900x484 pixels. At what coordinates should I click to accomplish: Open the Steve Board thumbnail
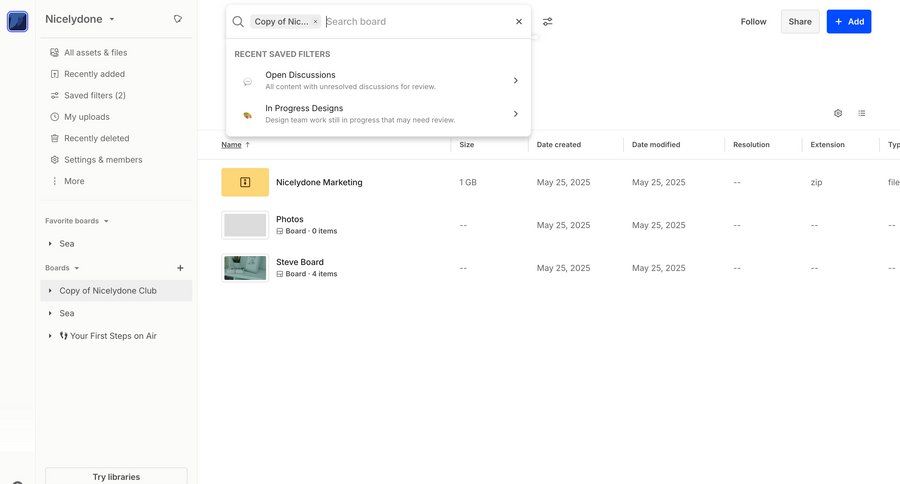click(x=245, y=268)
